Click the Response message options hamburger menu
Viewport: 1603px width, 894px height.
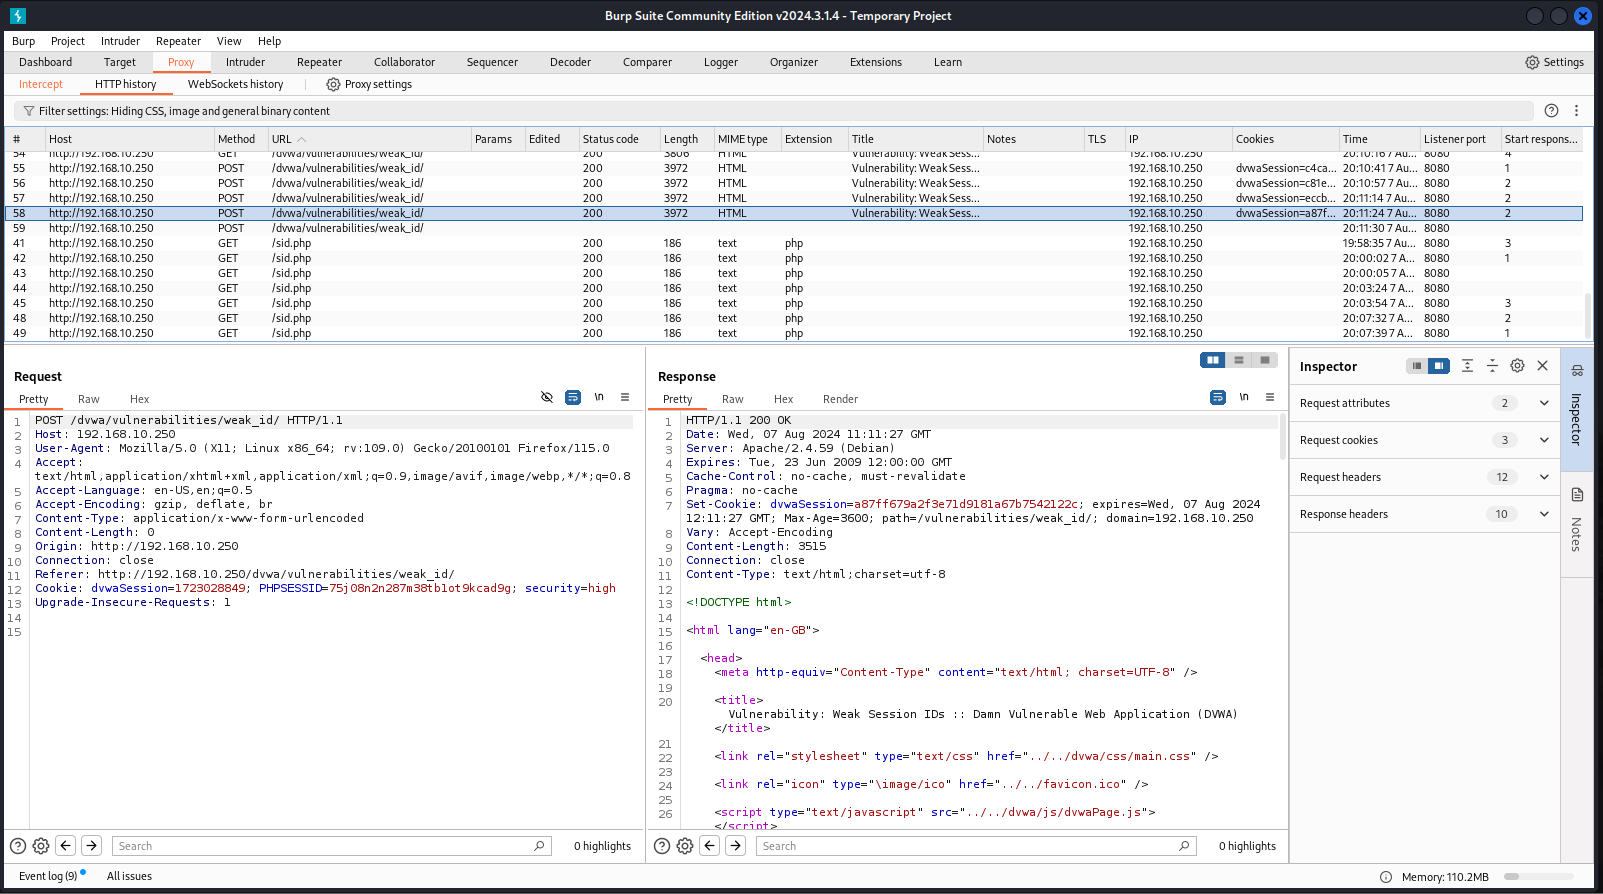tap(1270, 397)
